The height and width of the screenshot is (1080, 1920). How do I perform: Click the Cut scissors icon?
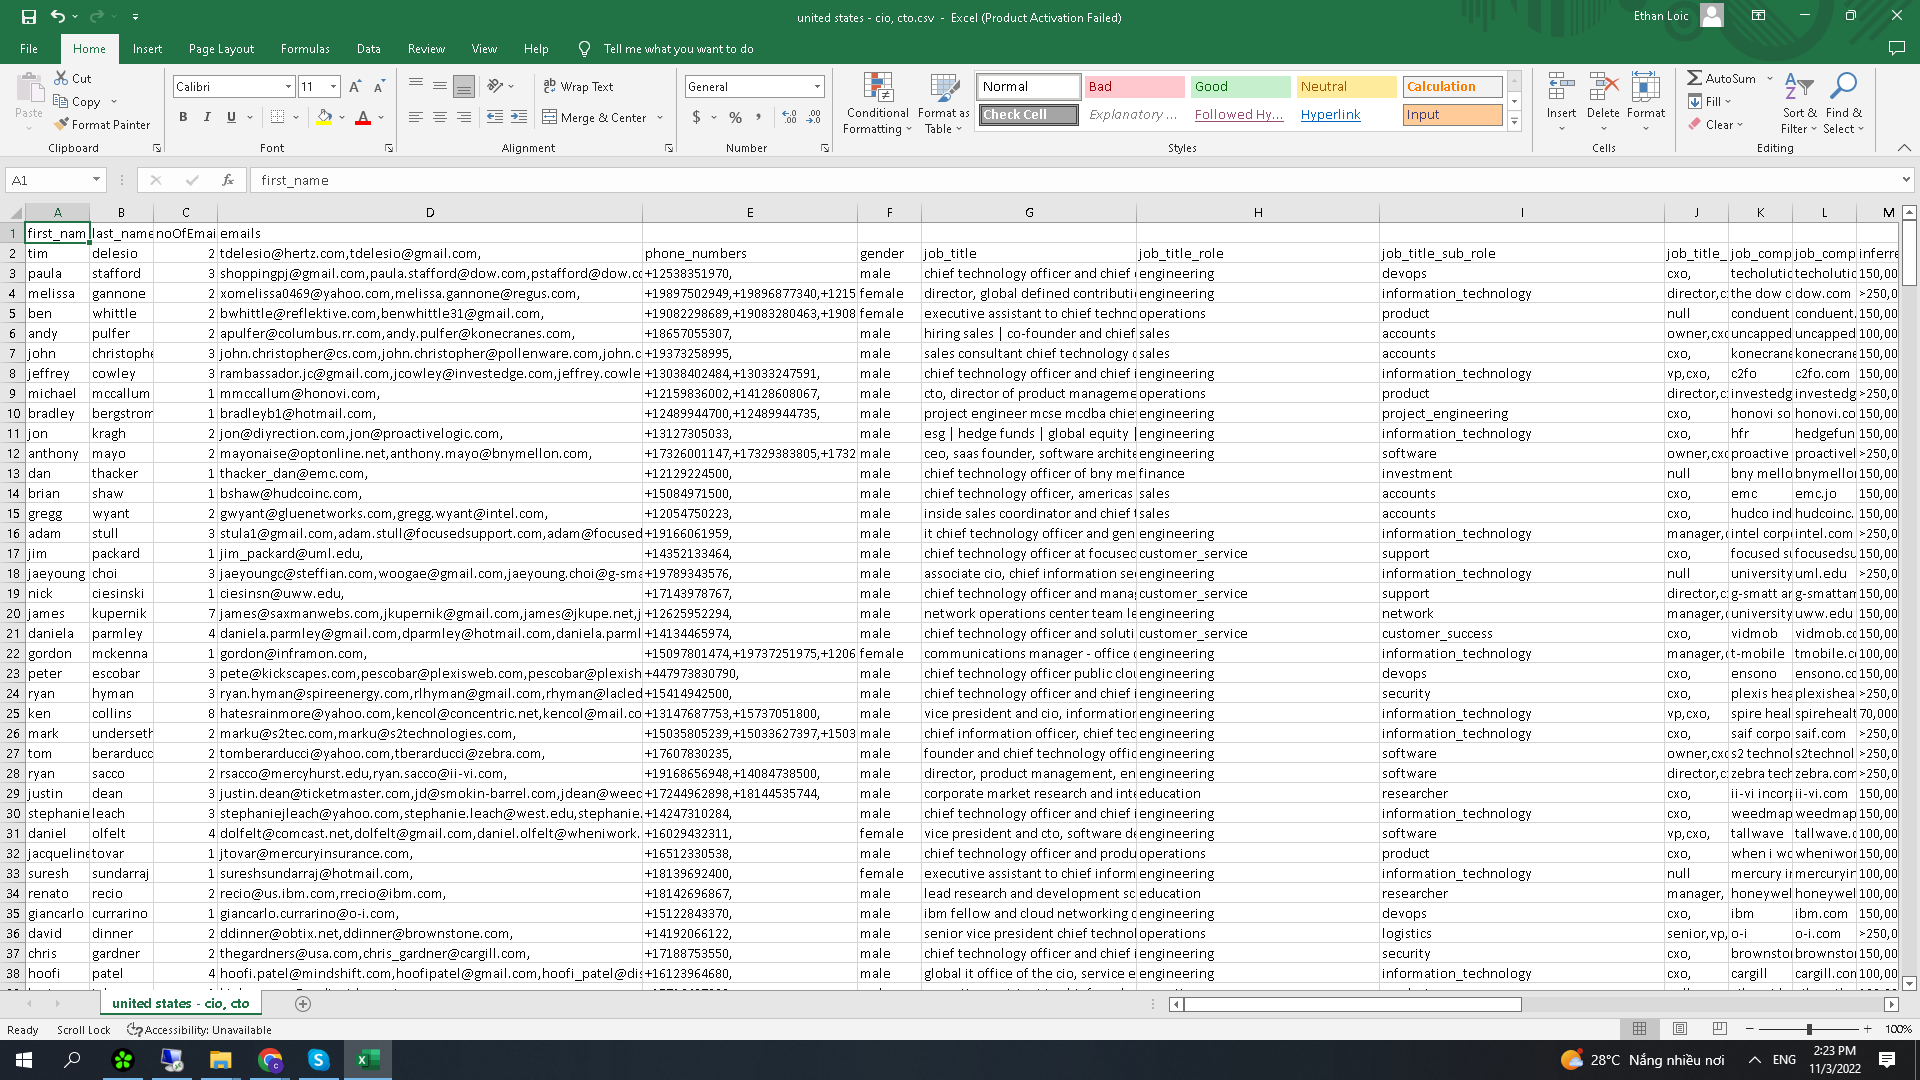(x=61, y=78)
